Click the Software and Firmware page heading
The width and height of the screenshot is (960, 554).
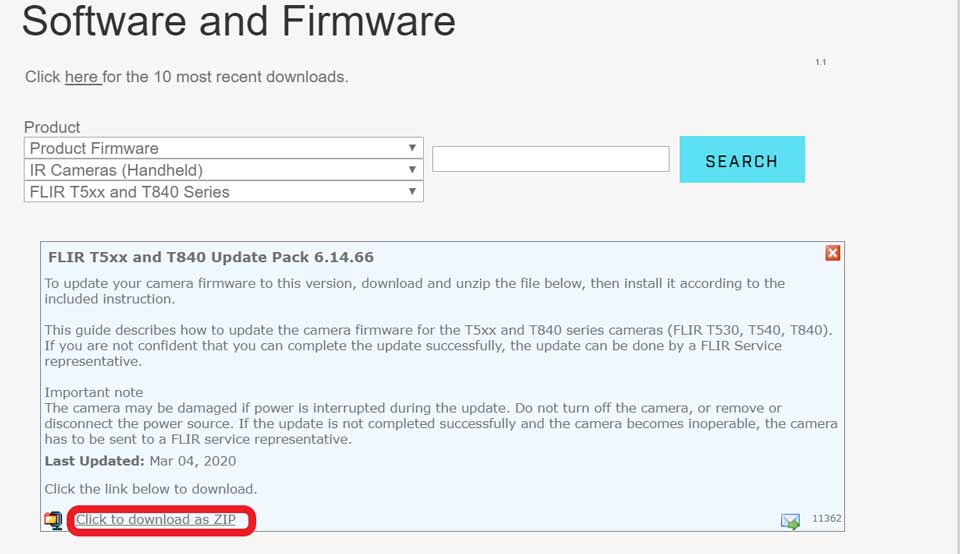238,21
